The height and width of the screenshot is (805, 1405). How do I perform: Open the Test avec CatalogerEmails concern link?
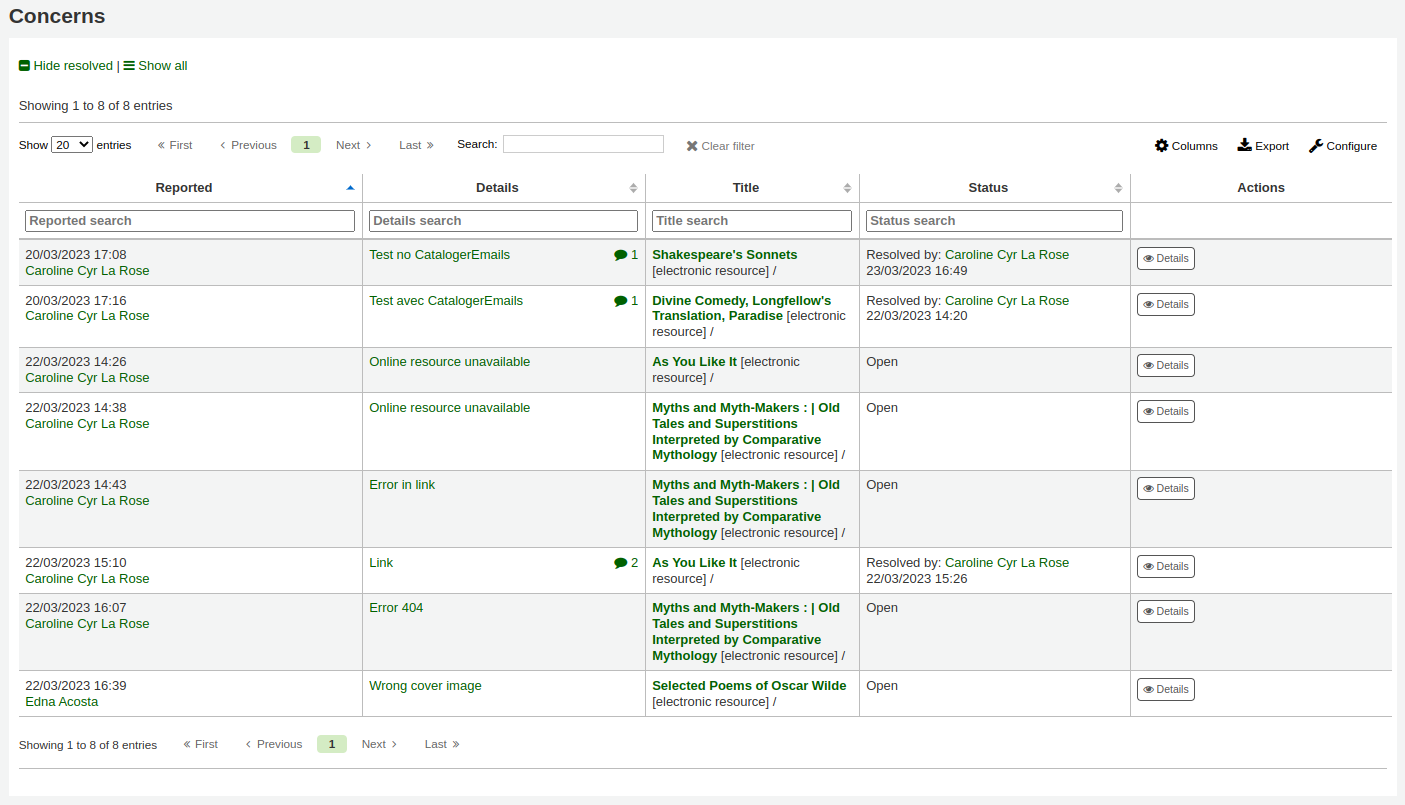coord(446,301)
